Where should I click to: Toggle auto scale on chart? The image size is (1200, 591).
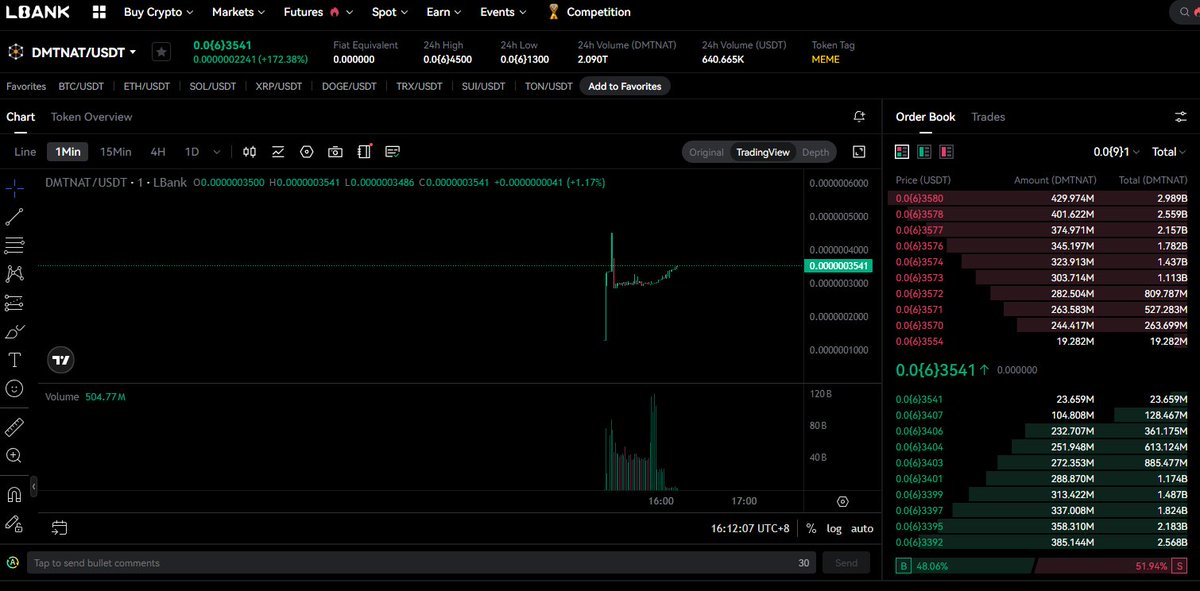click(862, 528)
